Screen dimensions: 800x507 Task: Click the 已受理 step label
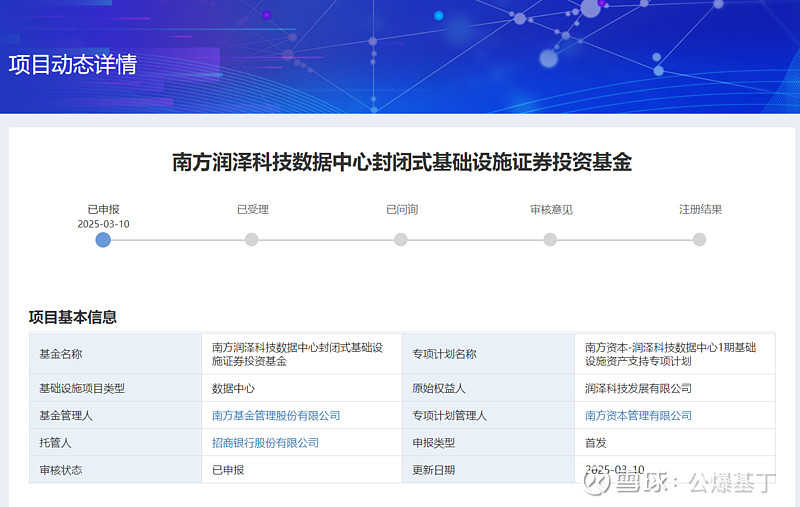pyautogui.click(x=253, y=209)
